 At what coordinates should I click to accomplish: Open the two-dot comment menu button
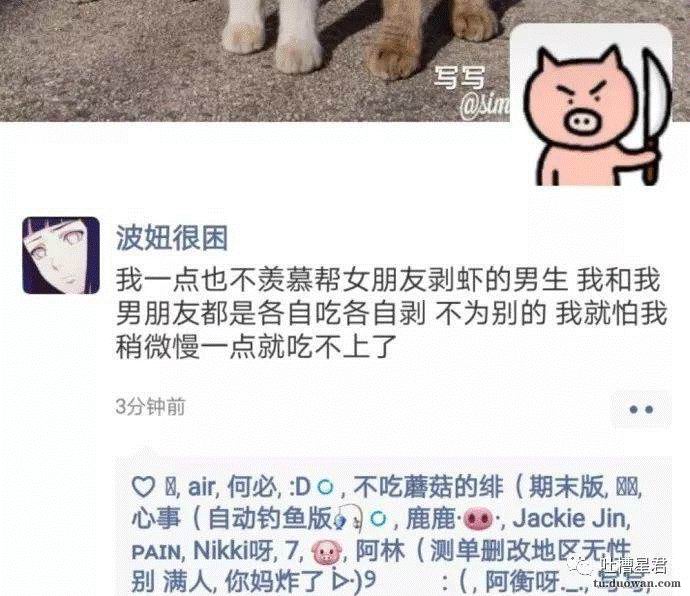(x=641, y=409)
